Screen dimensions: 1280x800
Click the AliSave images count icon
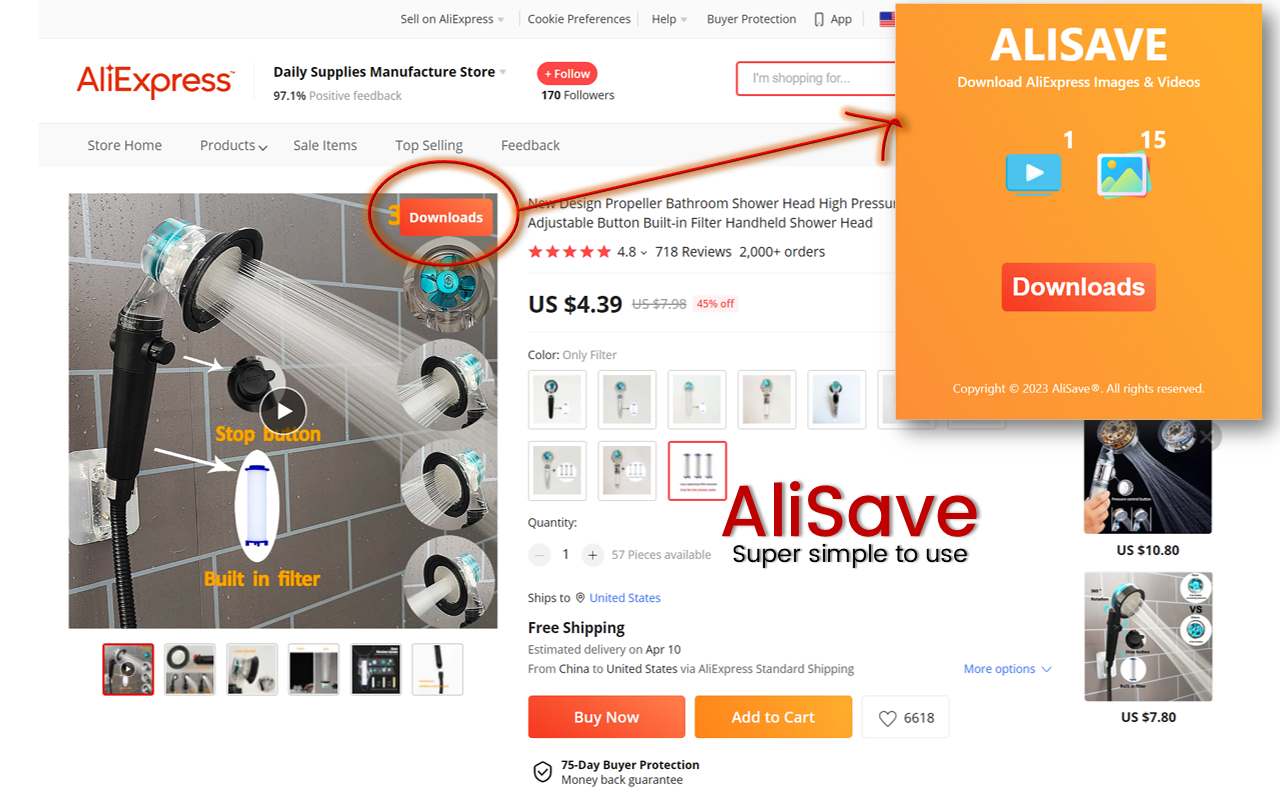[1123, 175]
